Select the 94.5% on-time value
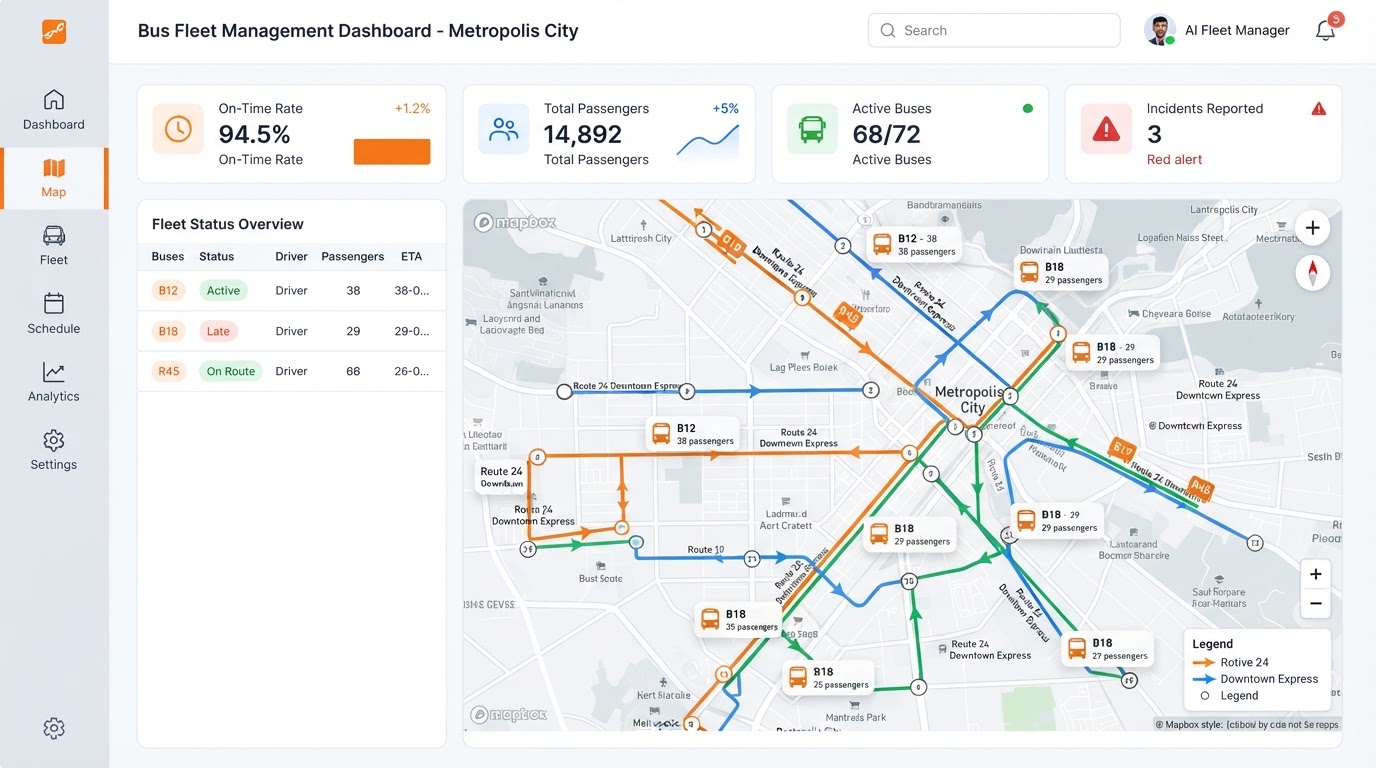Viewport: 1376px width, 768px height. click(254, 134)
